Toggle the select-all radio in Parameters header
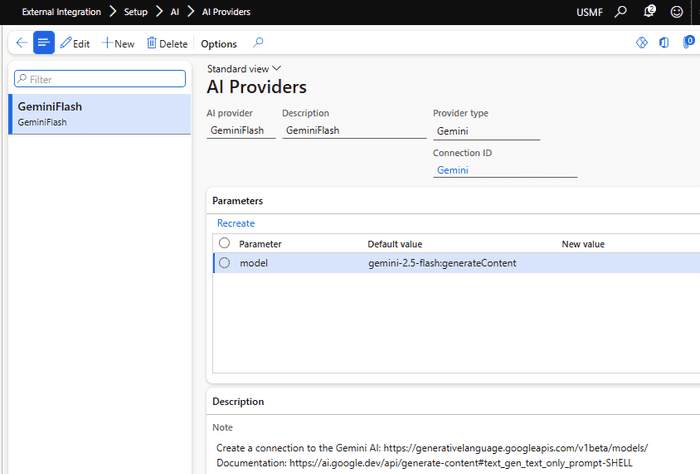 tap(224, 243)
